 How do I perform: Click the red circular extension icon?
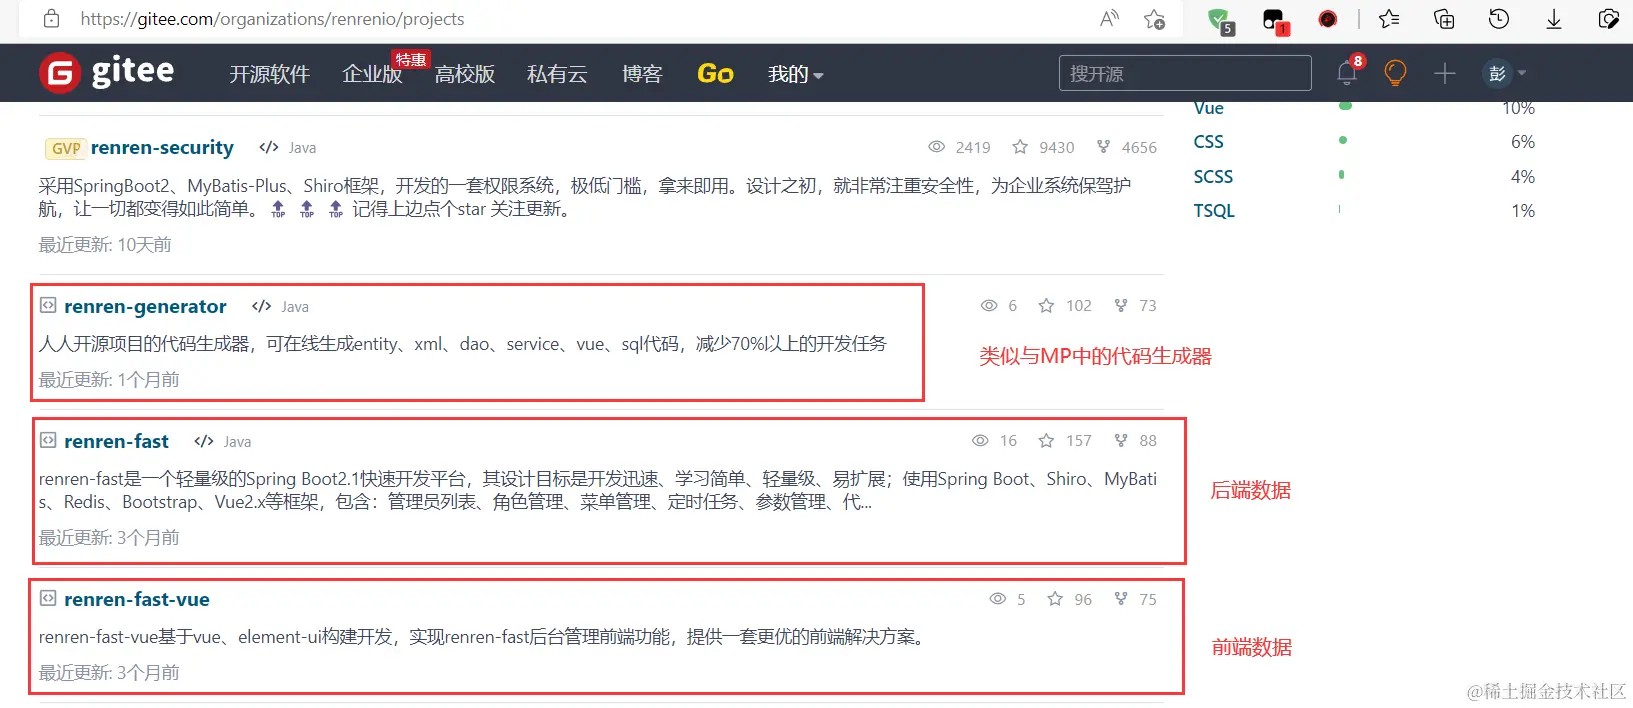[1328, 18]
